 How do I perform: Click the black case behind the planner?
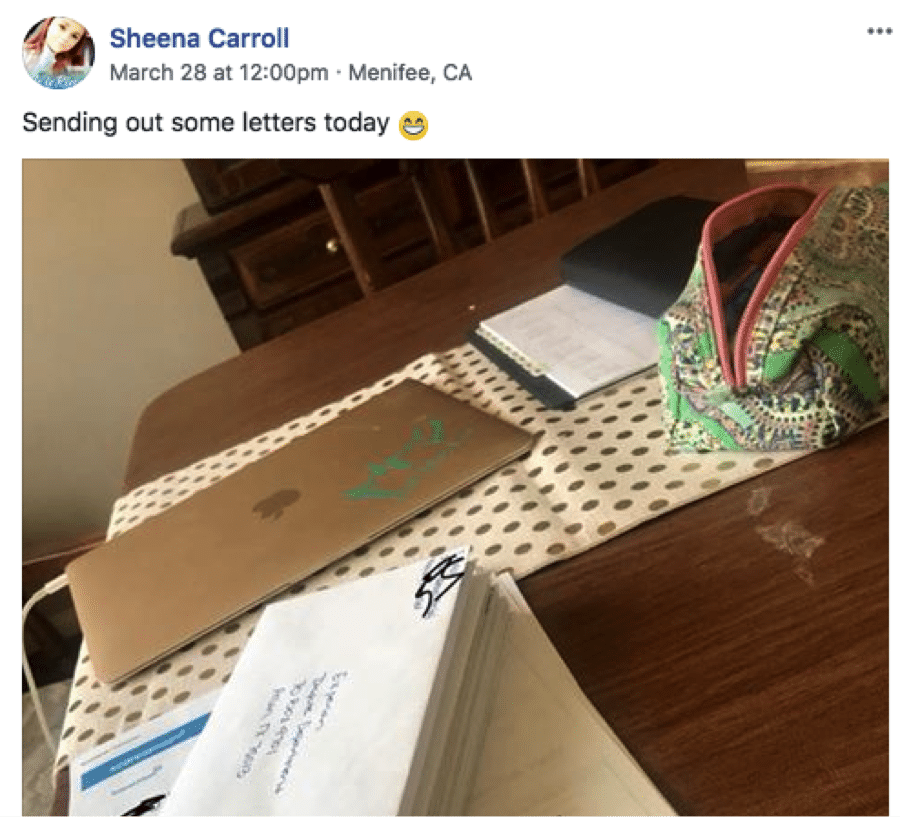634,253
